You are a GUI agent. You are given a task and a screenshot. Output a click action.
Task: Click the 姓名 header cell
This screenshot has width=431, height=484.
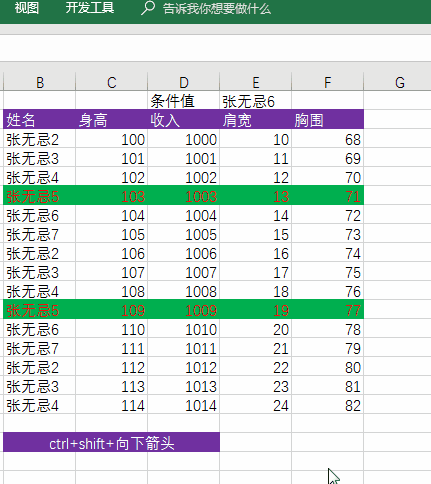click(x=40, y=119)
